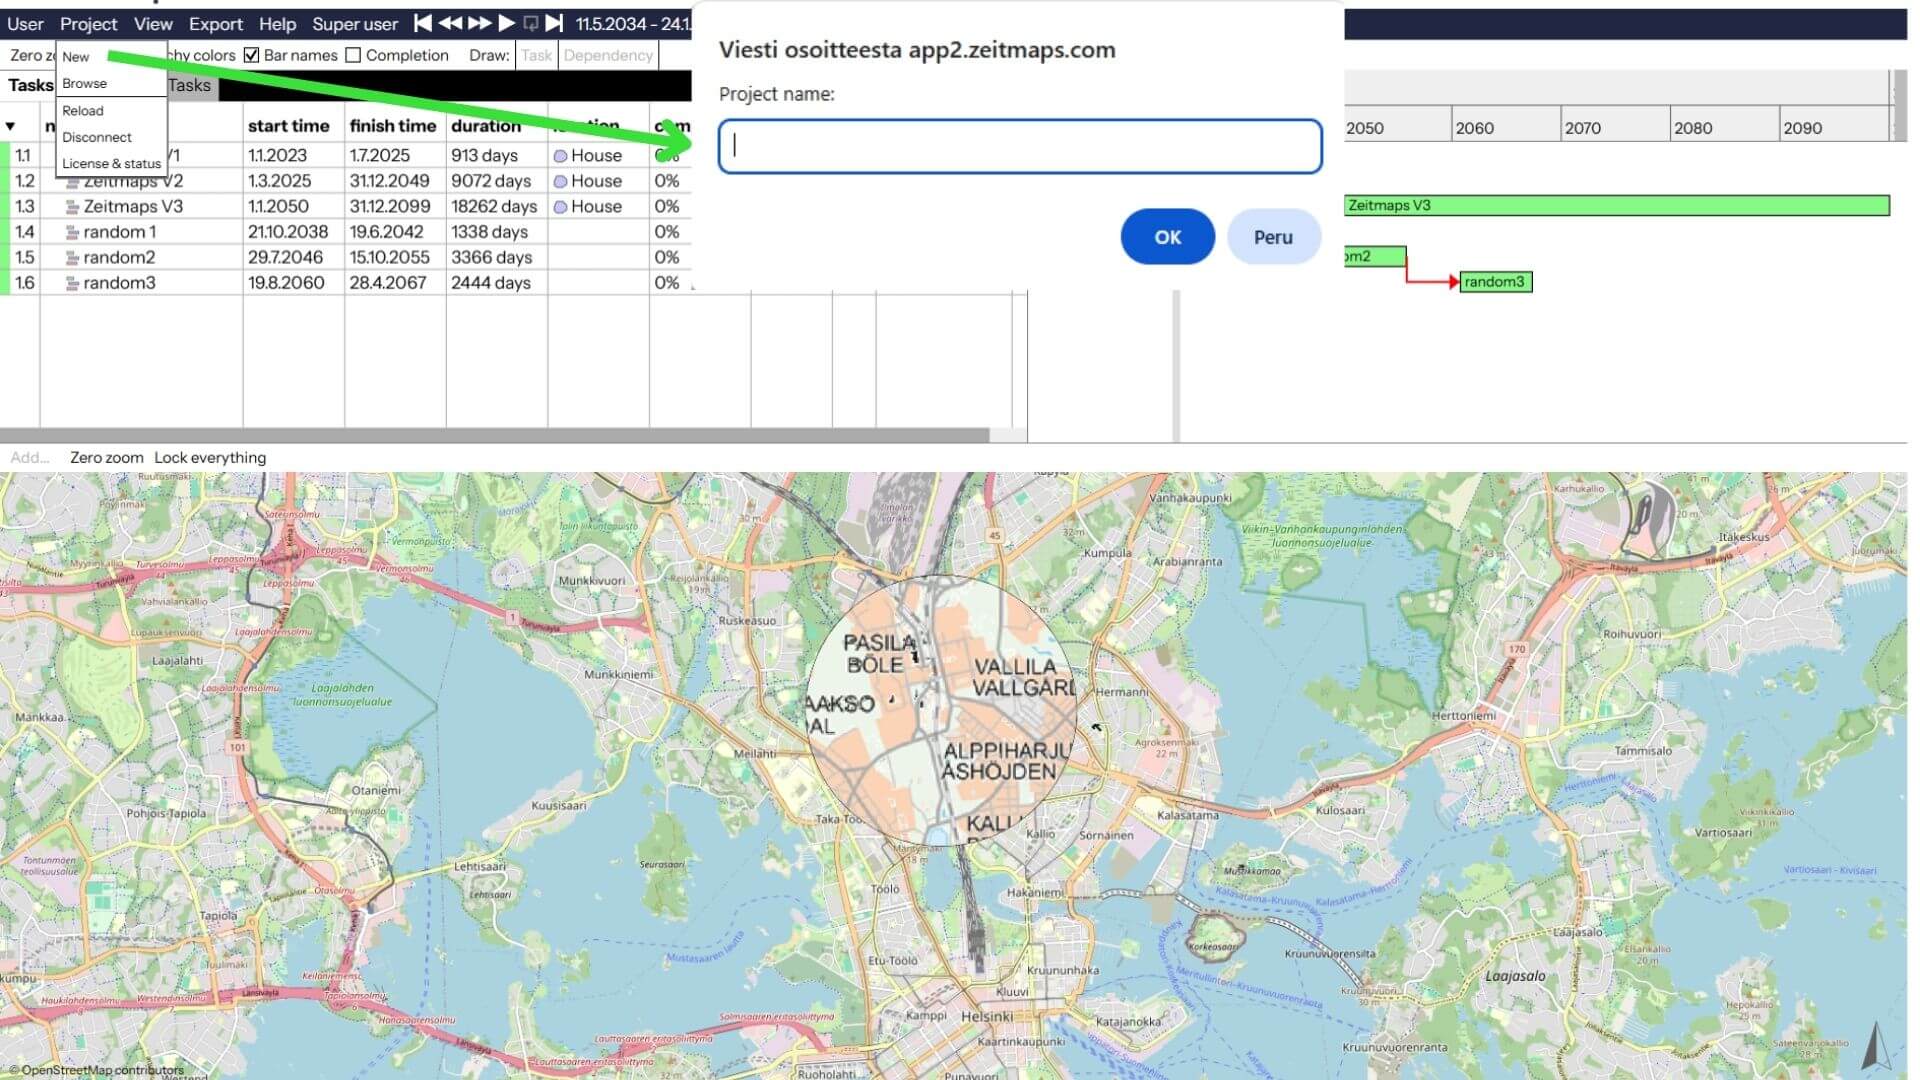Click the magnified circle lens on map
Viewport: 1920px width, 1080px height.
(x=941, y=710)
